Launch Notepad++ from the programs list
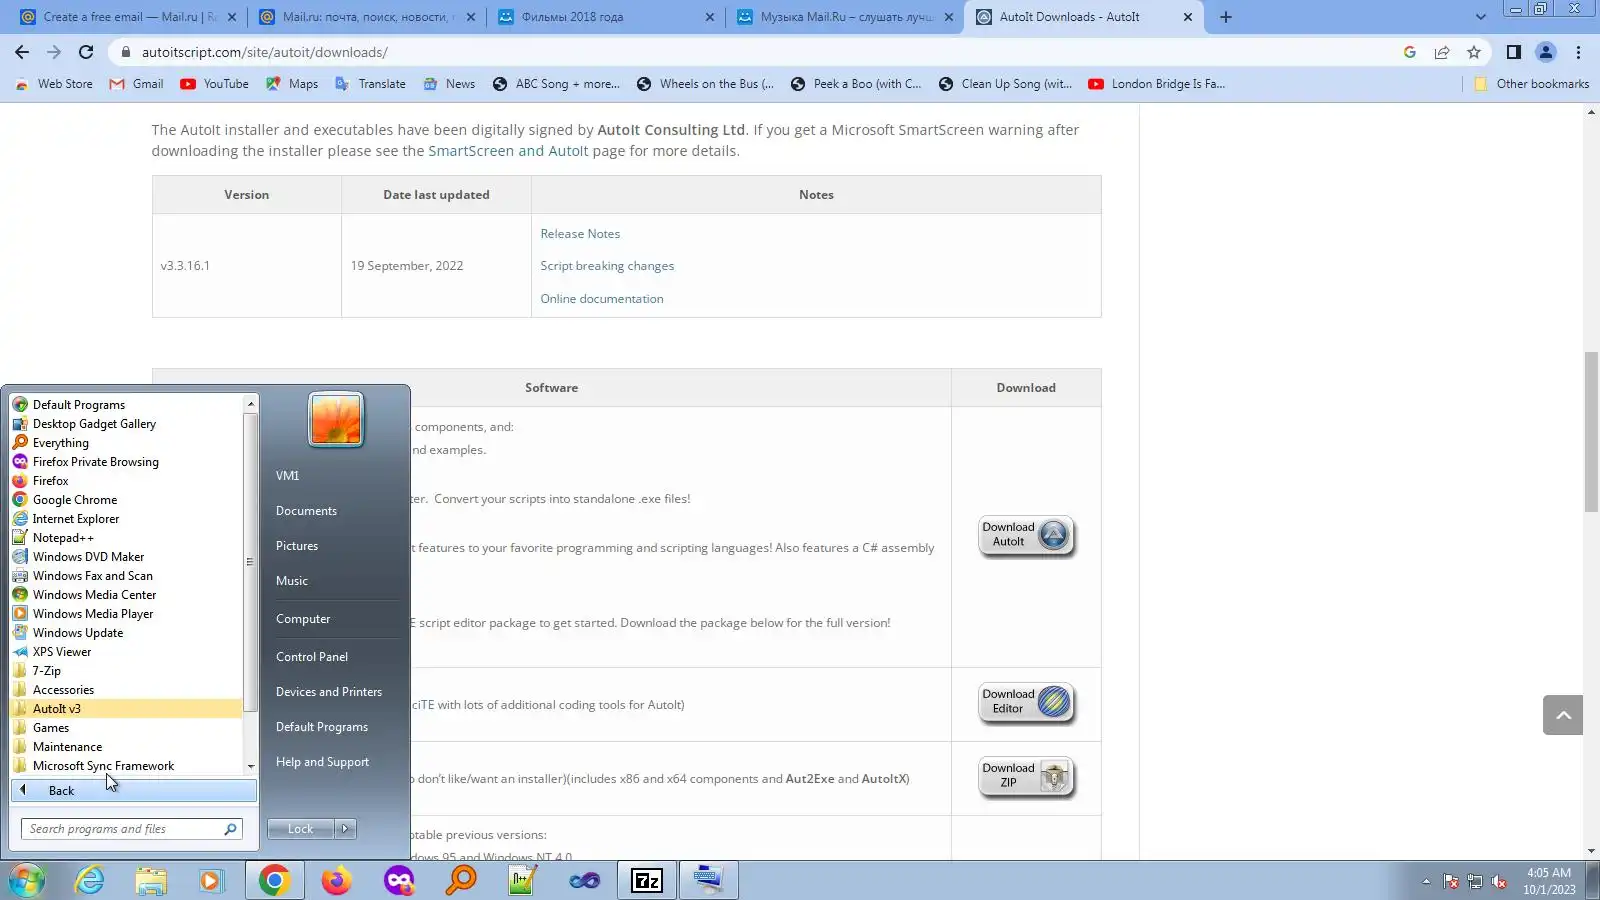Screen dimensions: 1600x900 click(126, 538)
